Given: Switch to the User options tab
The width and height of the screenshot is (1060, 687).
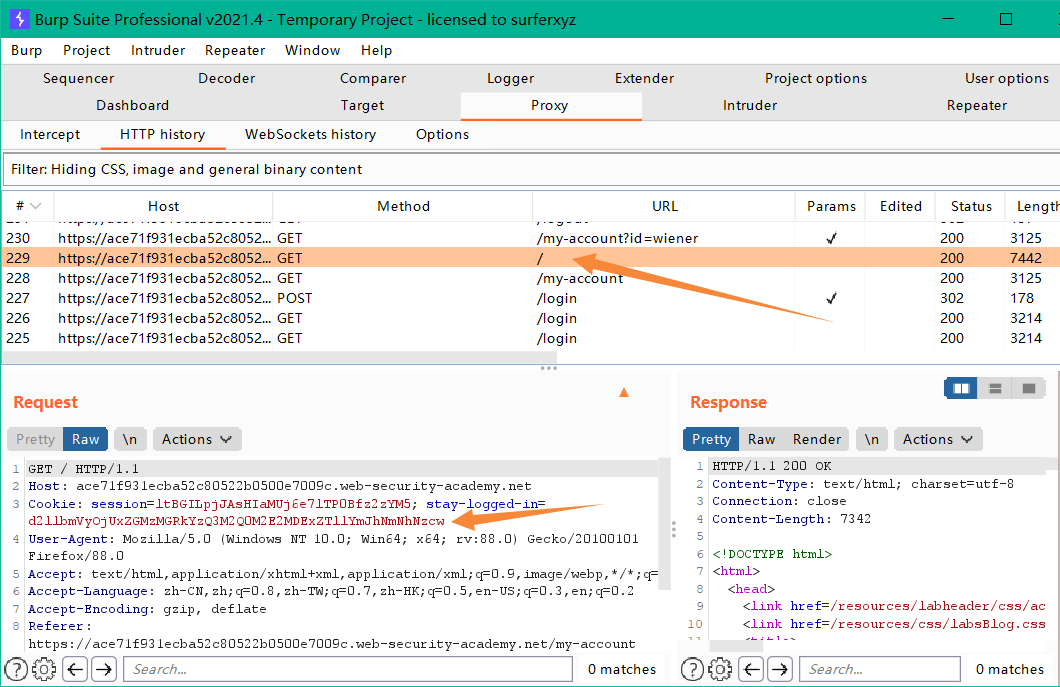Looking at the screenshot, I should 1007,78.
